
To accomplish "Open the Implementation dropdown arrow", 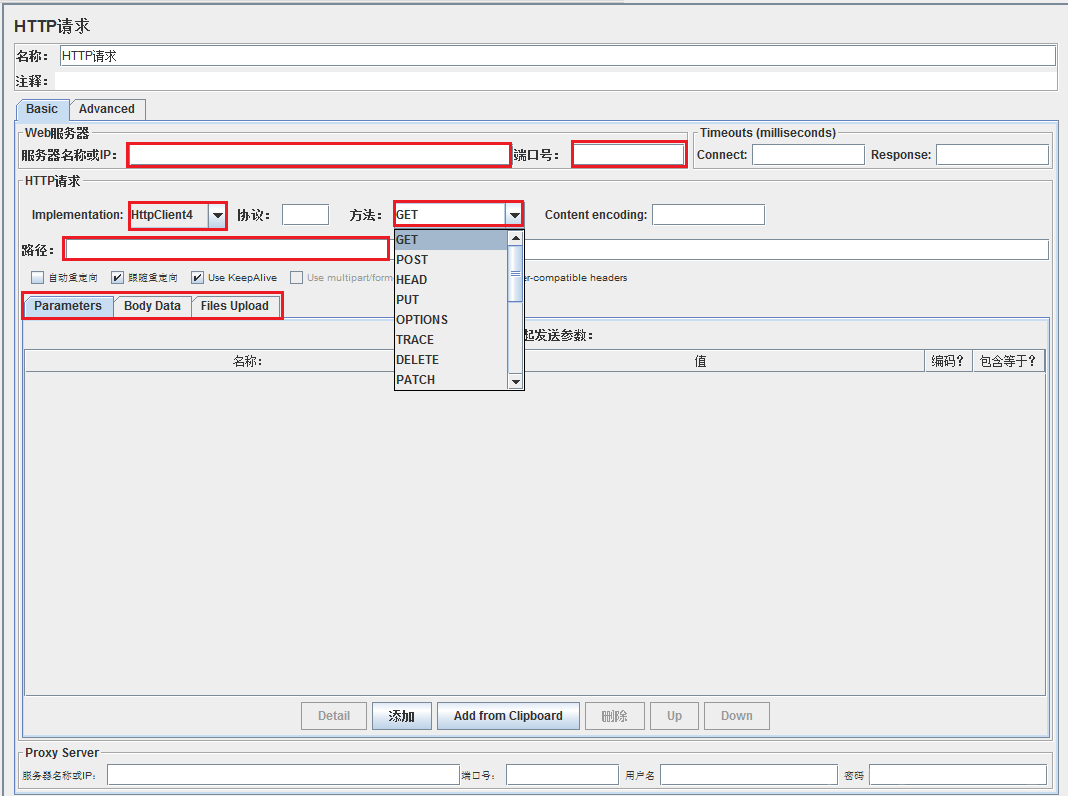I will (217, 215).
